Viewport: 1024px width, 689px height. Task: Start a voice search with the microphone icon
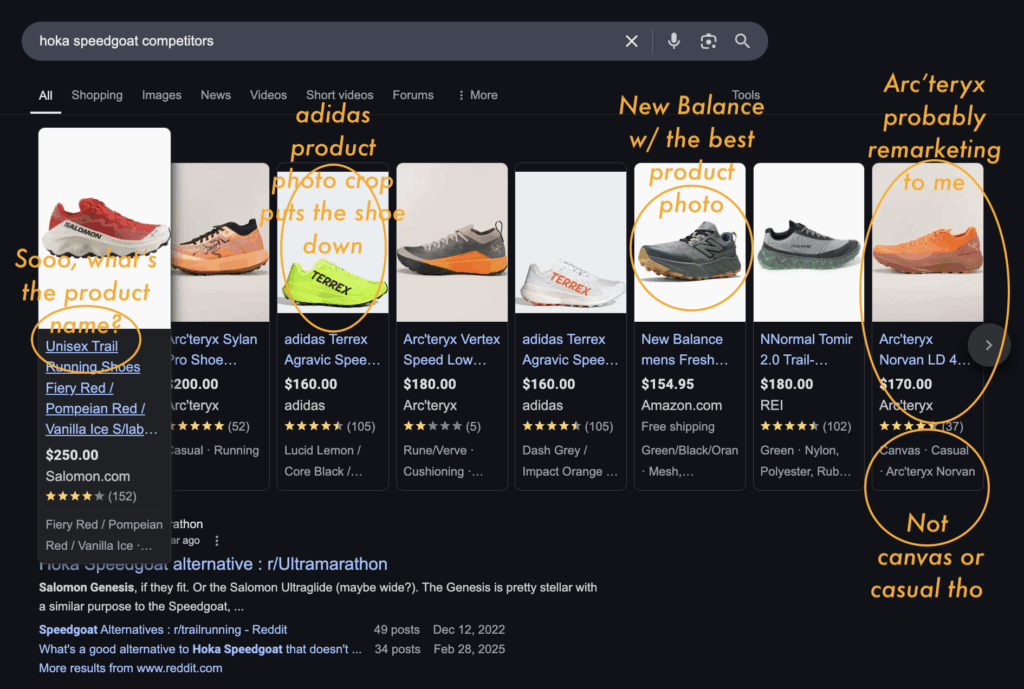pos(673,41)
